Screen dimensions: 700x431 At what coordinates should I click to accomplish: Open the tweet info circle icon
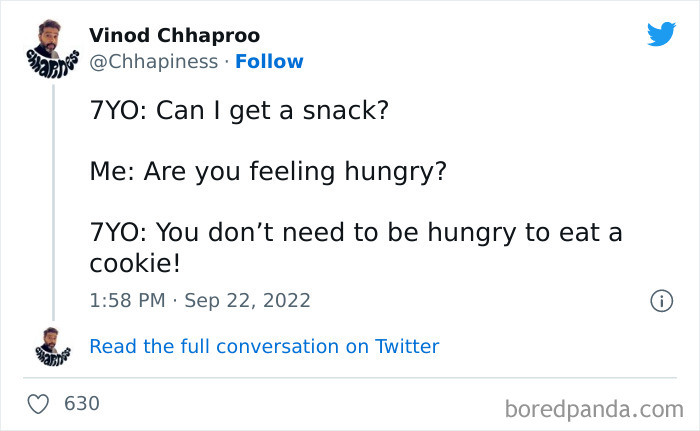click(660, 300)
